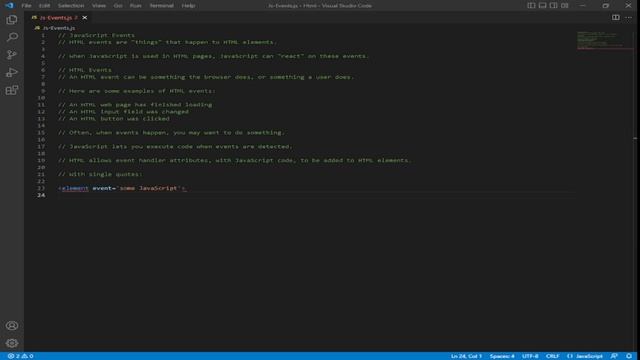
Task: Click comment starting "// Often, when events happen"
Action: (171, 132)
